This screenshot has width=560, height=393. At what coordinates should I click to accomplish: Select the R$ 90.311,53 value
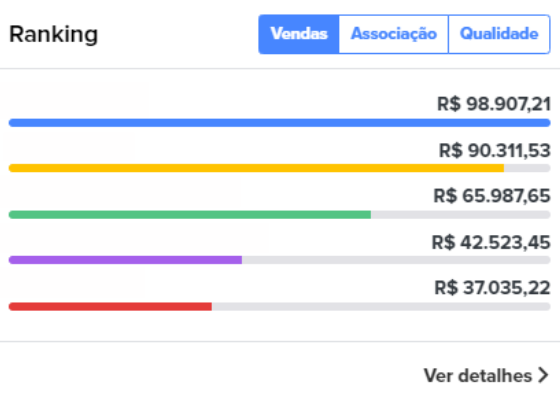495,150
